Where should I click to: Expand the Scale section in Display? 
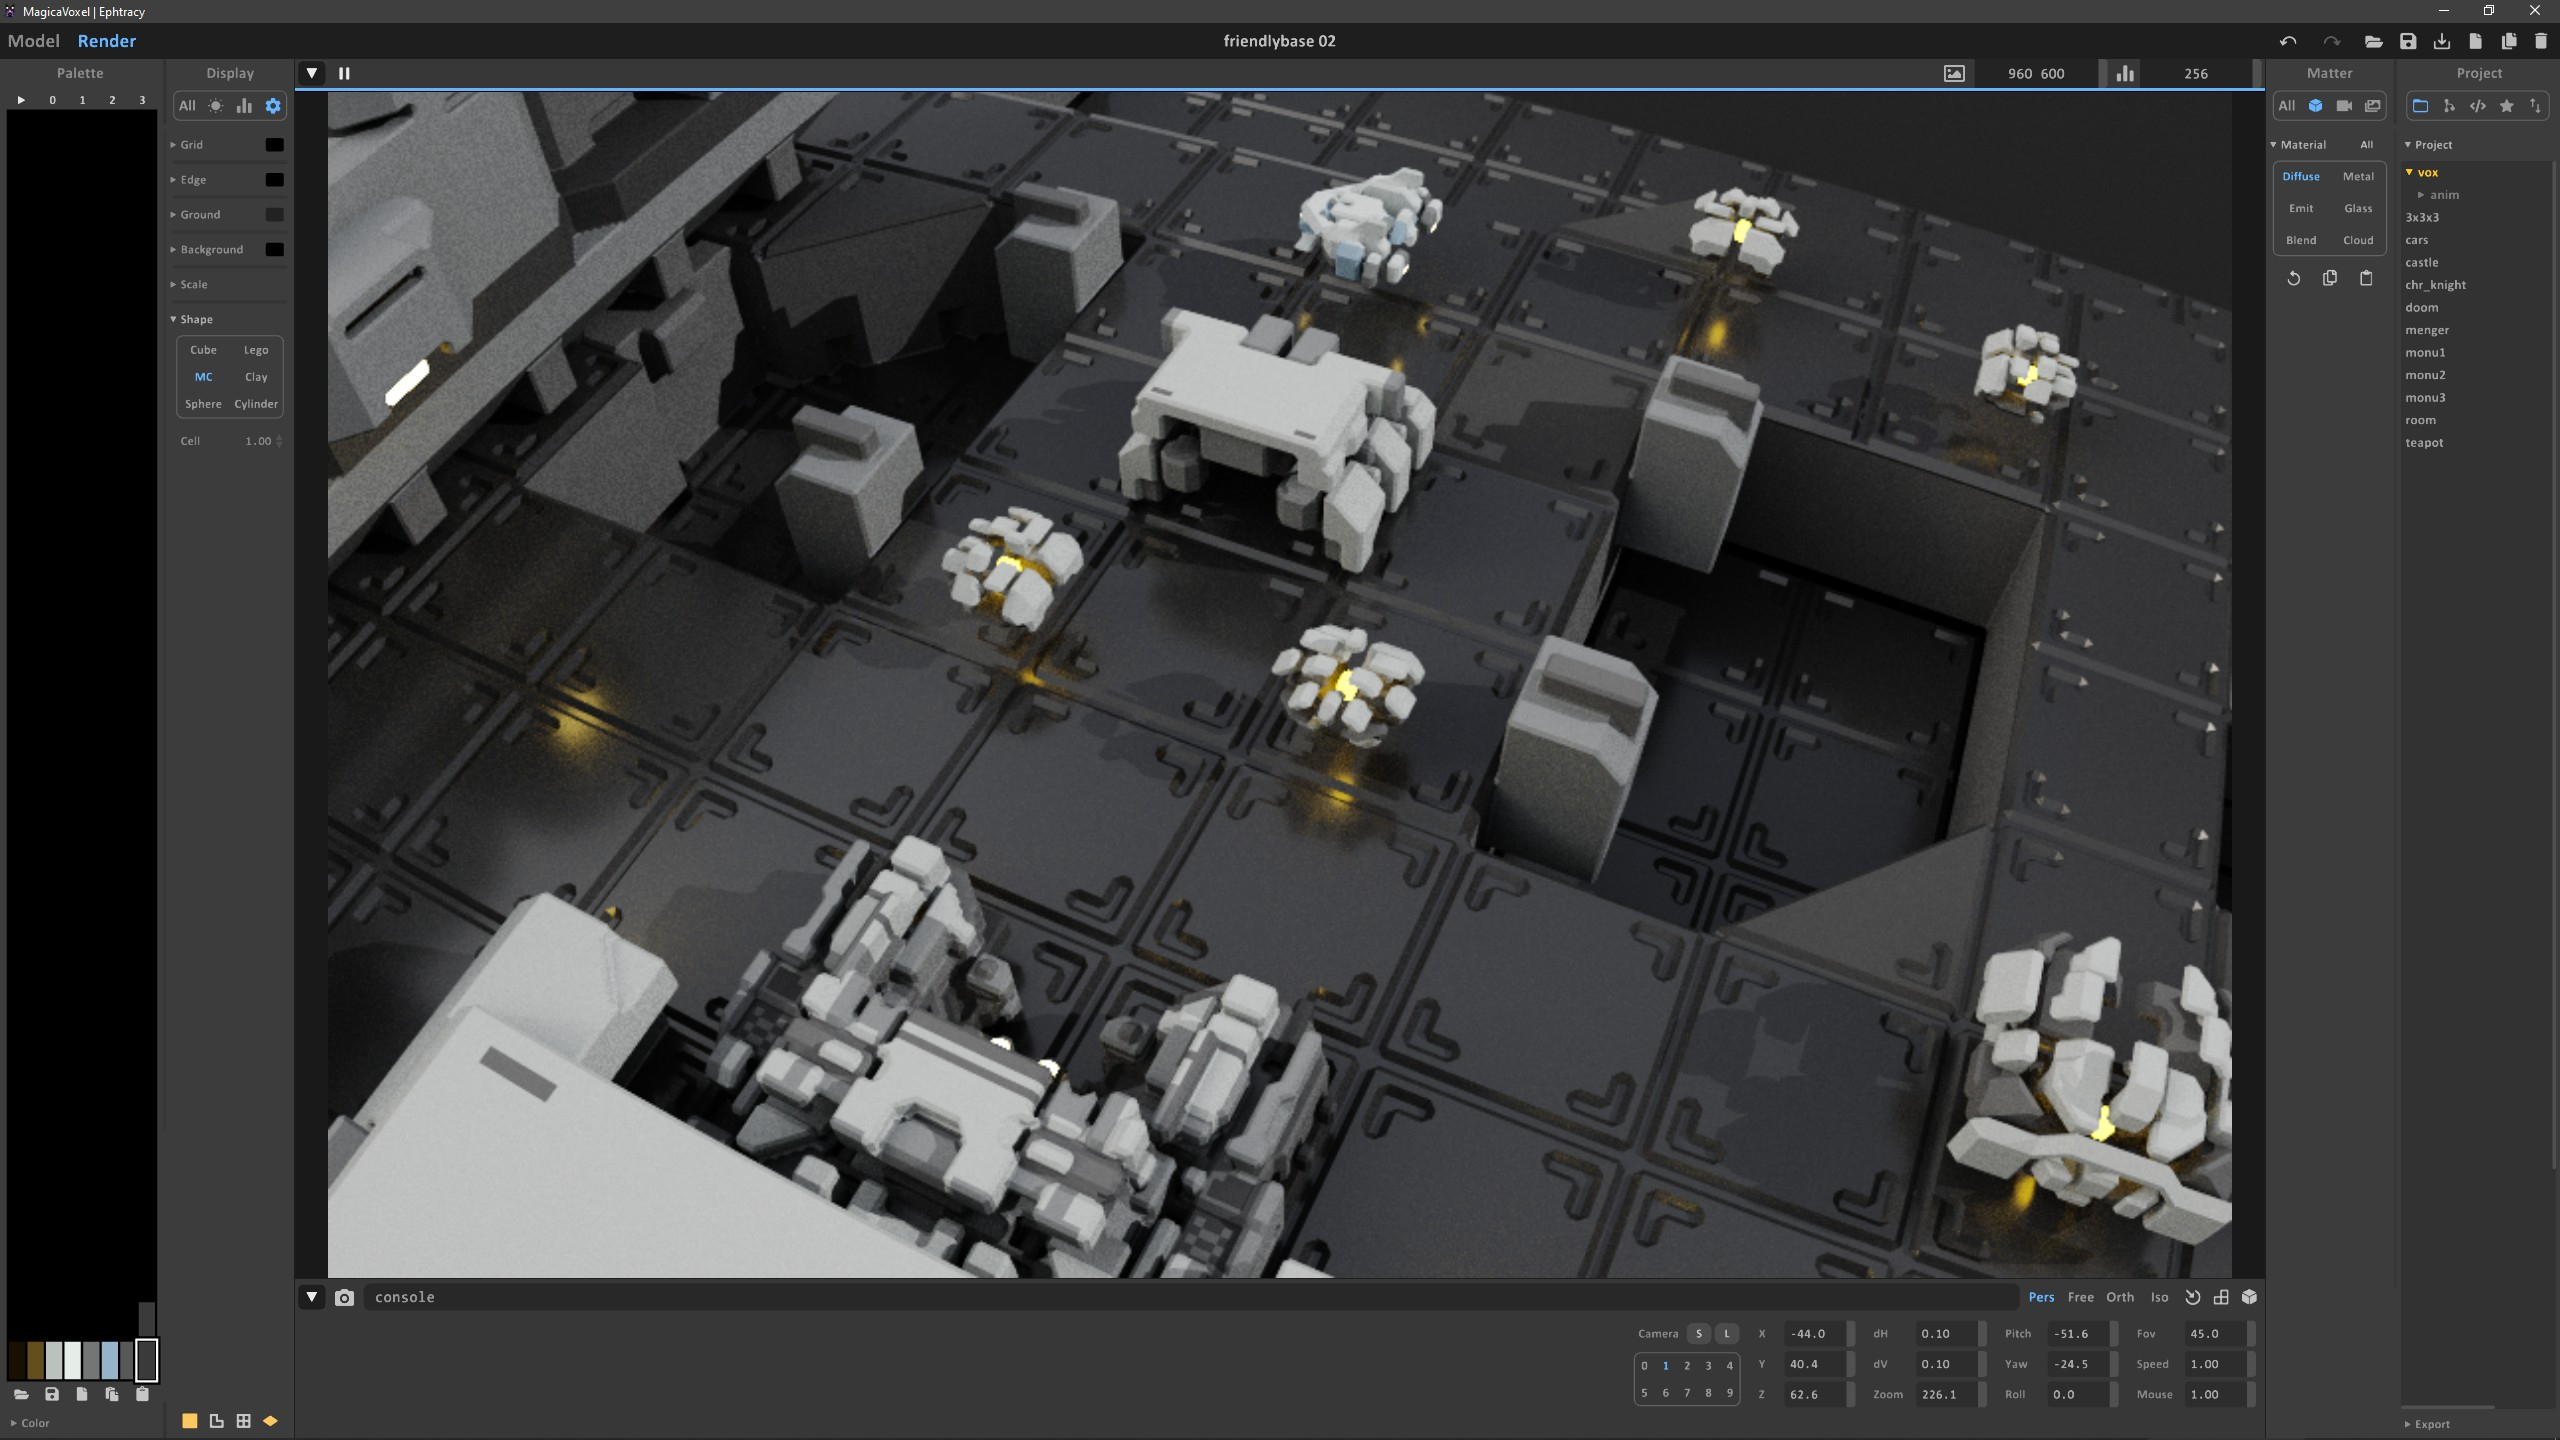point(190,285)
